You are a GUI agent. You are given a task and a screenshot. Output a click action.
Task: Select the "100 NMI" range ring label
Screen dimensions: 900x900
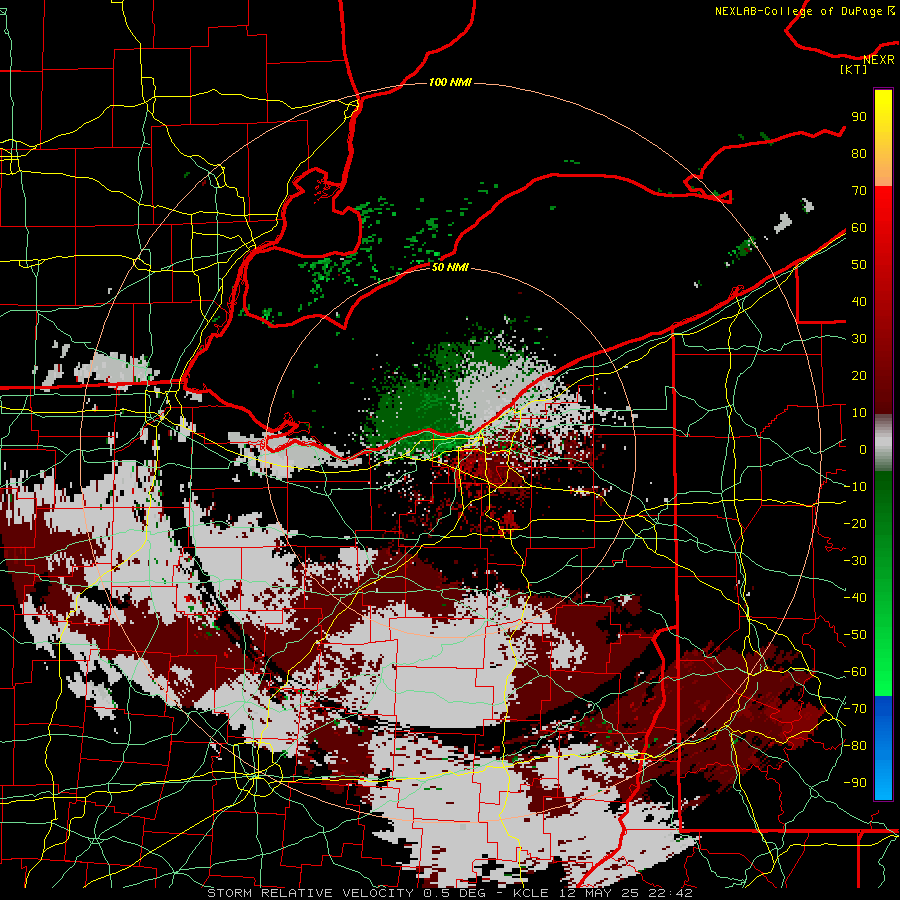[450, 82]
